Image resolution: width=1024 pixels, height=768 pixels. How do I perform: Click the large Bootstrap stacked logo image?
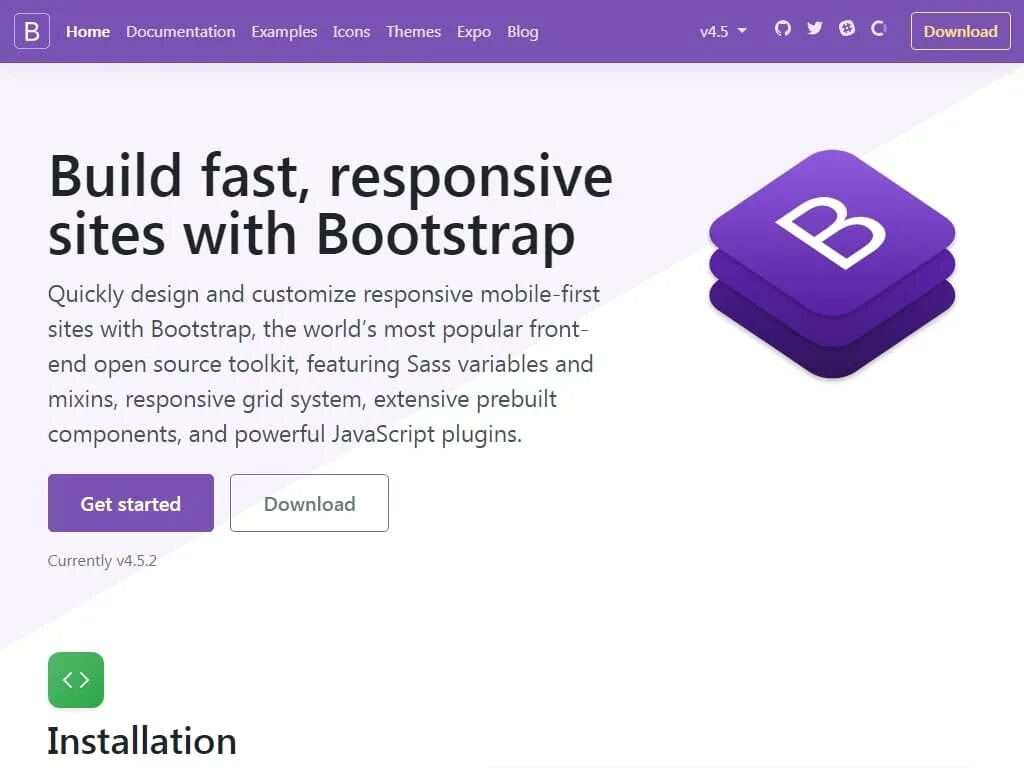[832, 264]
